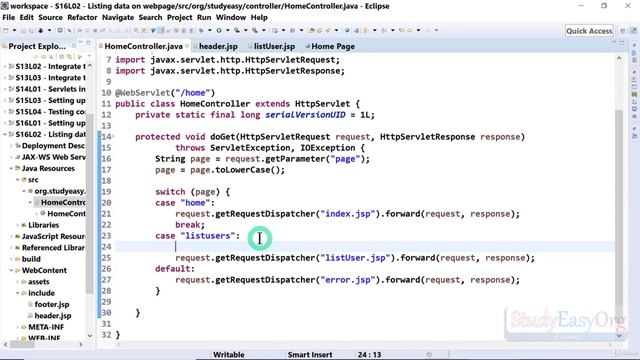Expand the Libraries node
Screen dimensions: 640x360
[x=18, y=225]
